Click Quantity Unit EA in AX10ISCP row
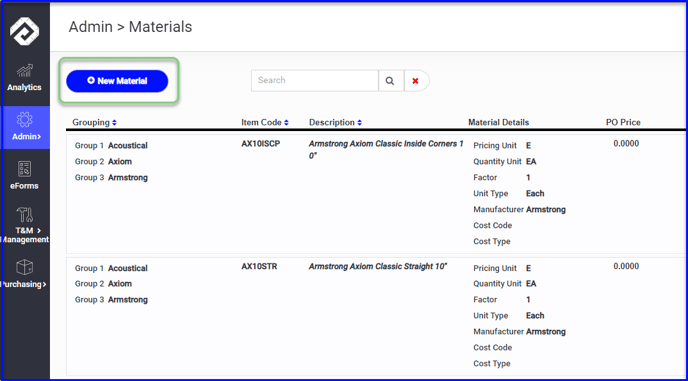Image resolution: width=688 pixels, height=381 pixels. 505,162
